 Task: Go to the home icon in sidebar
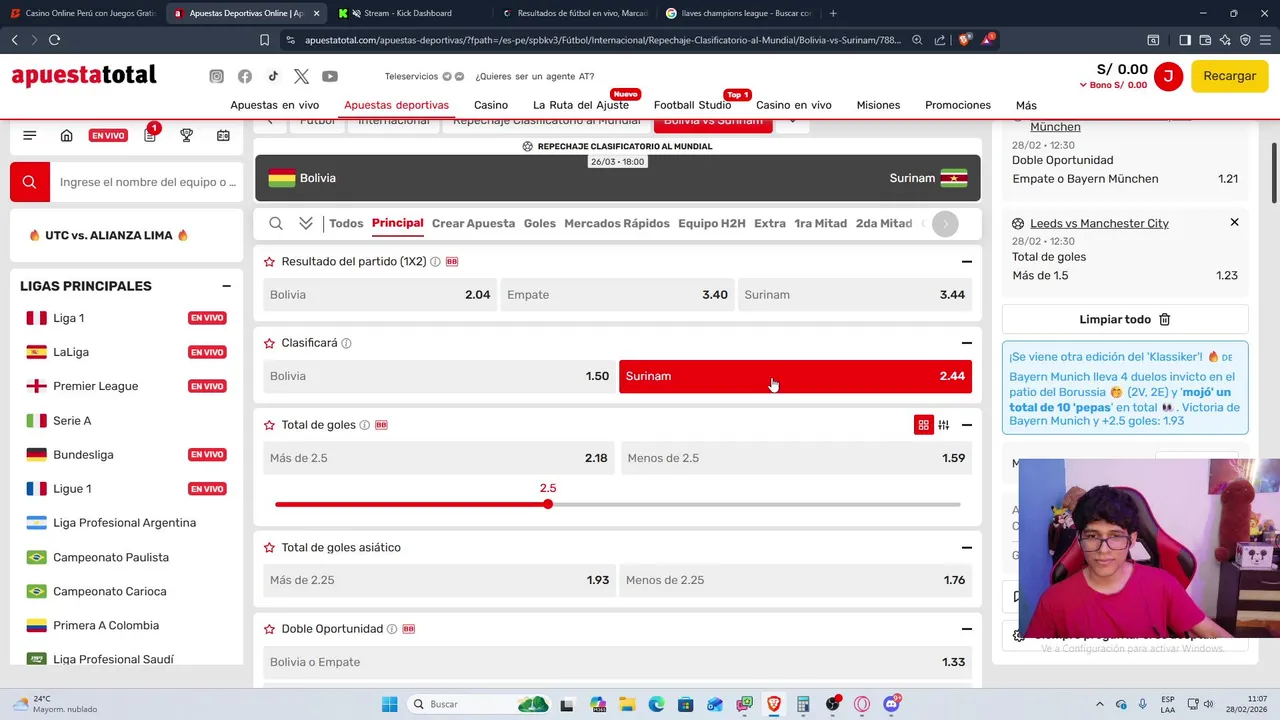[67, 135]
